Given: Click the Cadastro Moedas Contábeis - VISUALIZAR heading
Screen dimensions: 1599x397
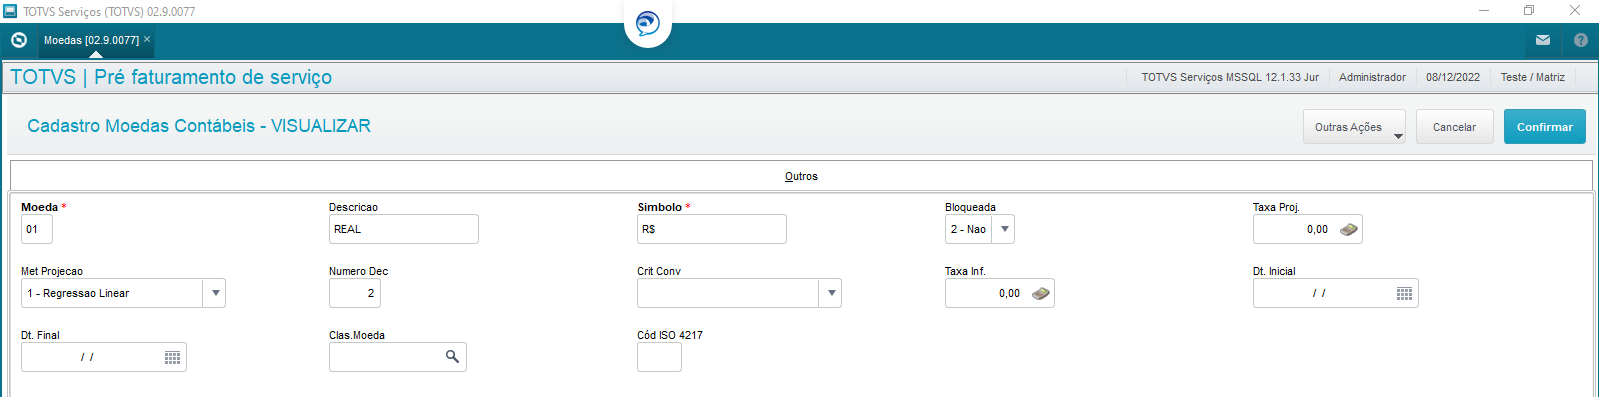Looking at the screenshot, I should [x=199, y=126].
